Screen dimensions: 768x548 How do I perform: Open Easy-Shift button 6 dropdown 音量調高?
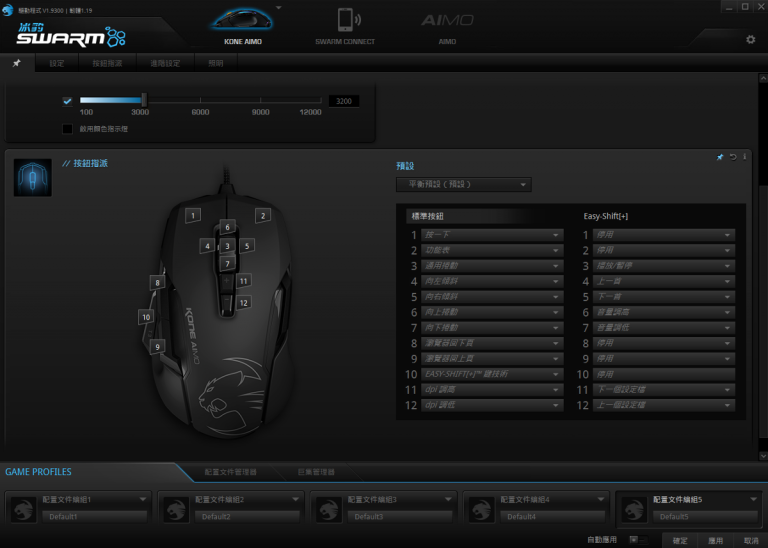(x=664, y=312)
